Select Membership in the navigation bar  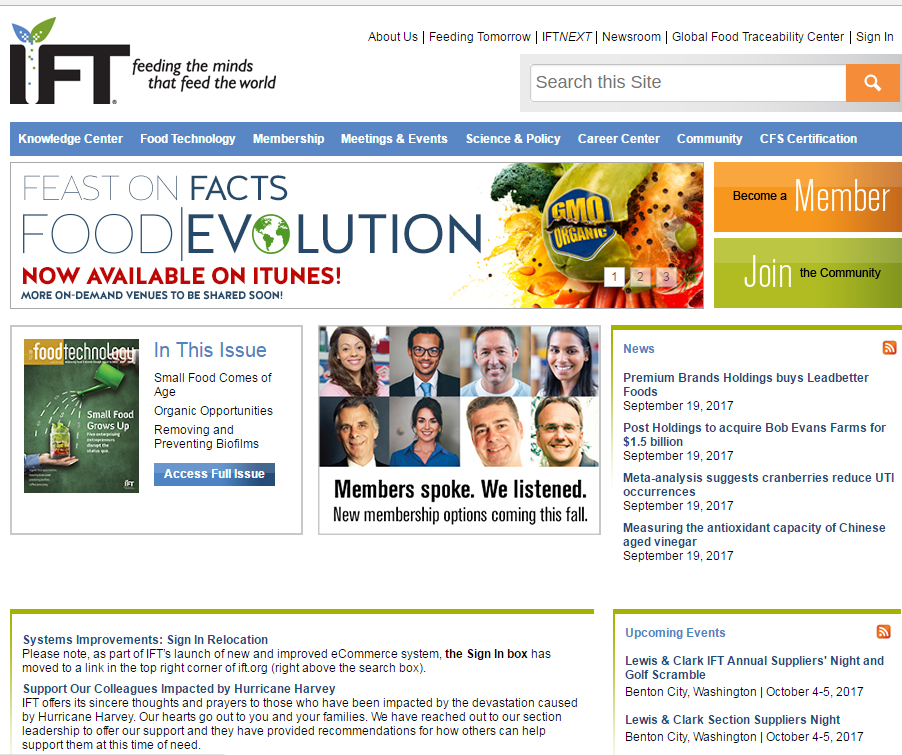pos(288,139)
